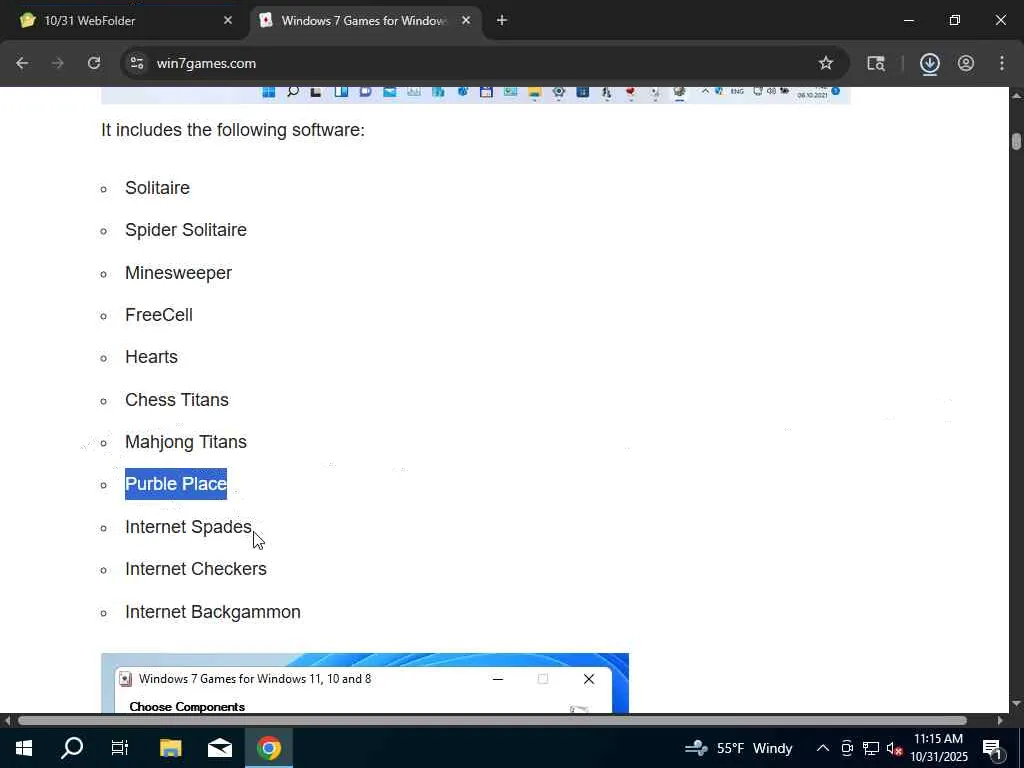Click "It includes the following software:" text
This screenshot has height=768, width=1024.
click(x=233, y=130)
